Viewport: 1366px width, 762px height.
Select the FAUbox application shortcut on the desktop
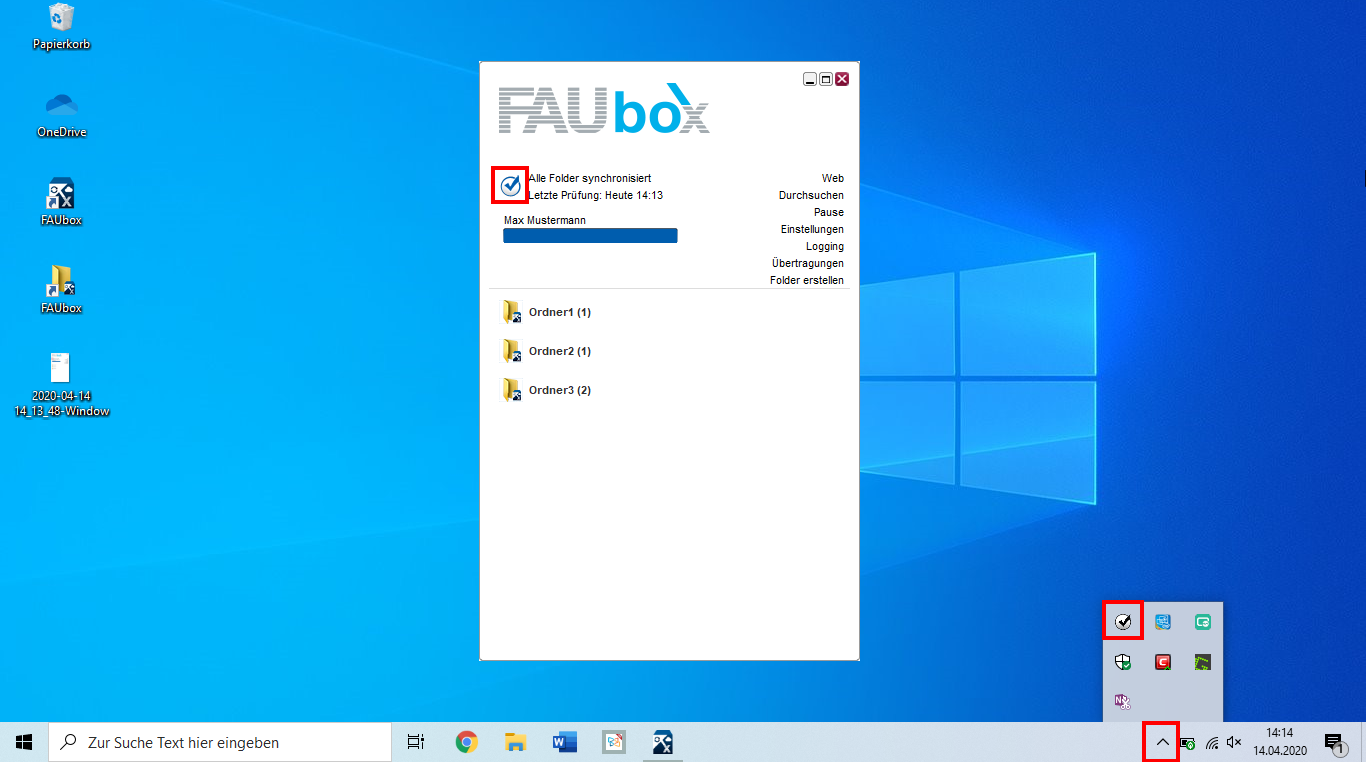click(62, 202)
